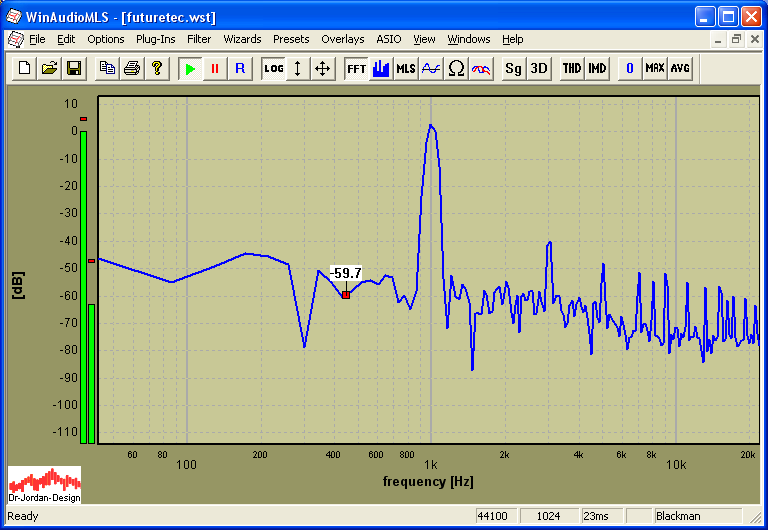This screenshot has width=768, height=530.
Task: Toggle the LOG frequency scale button
Action: pos(273,68)
